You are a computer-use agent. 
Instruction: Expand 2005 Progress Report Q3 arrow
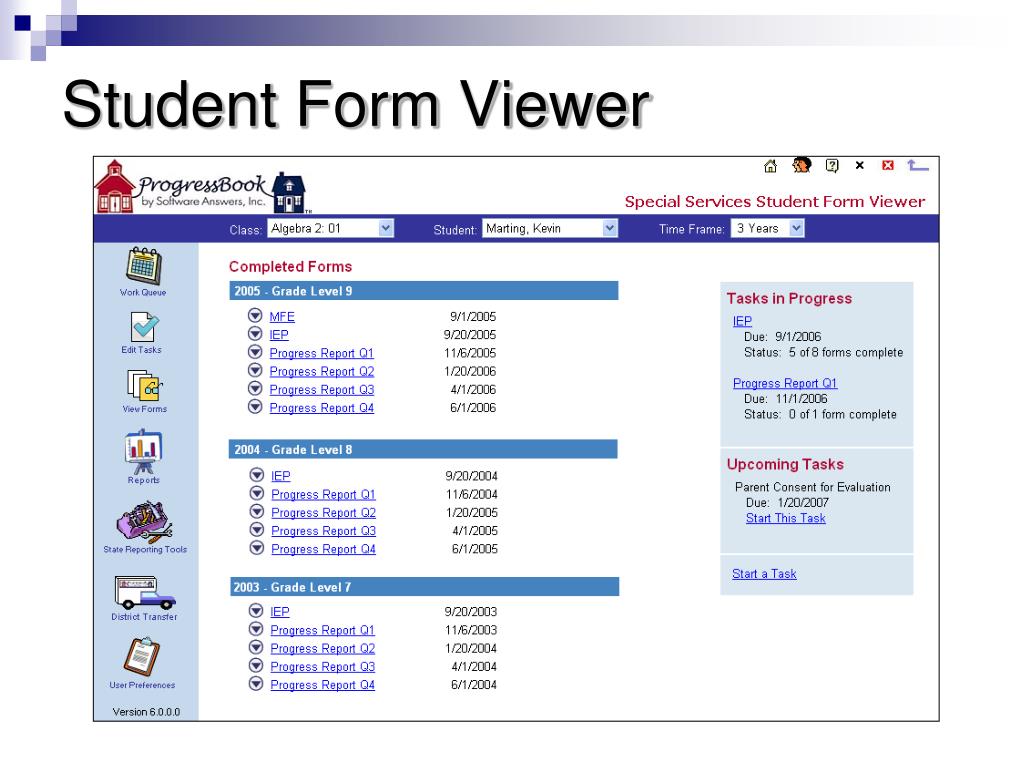click(255, 389)
